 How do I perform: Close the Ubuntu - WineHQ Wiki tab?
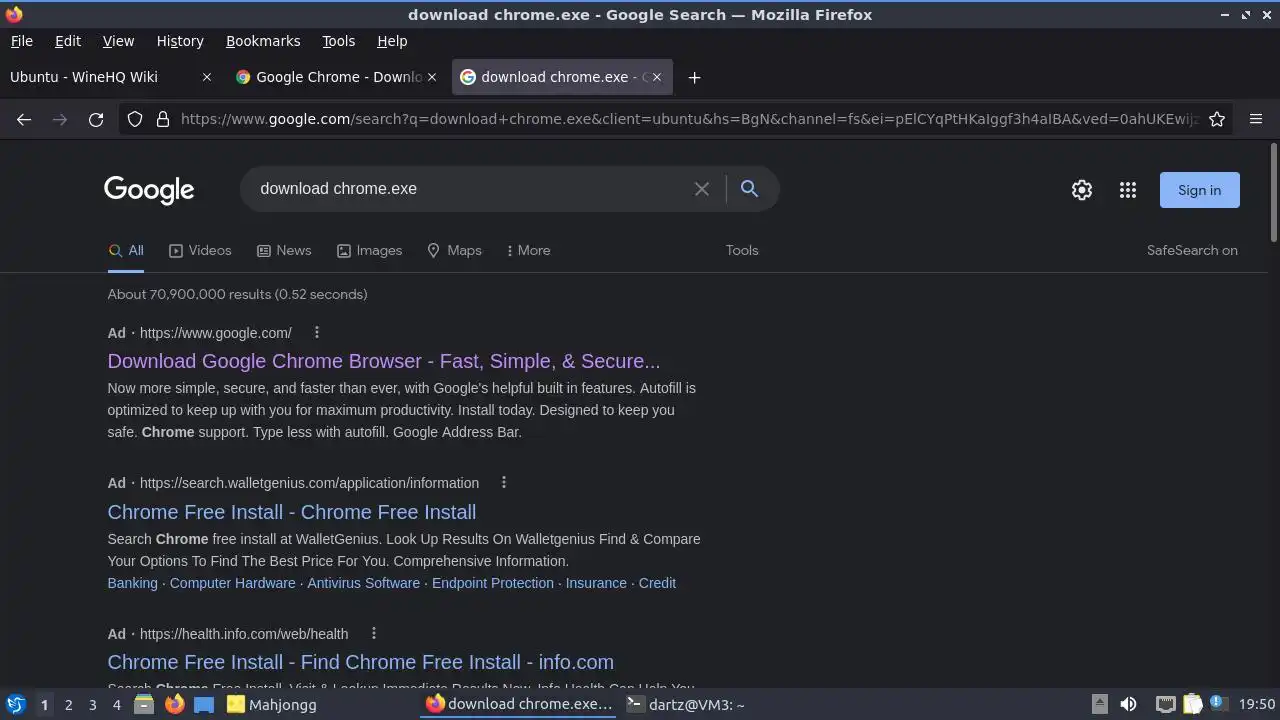coord(207,77)
